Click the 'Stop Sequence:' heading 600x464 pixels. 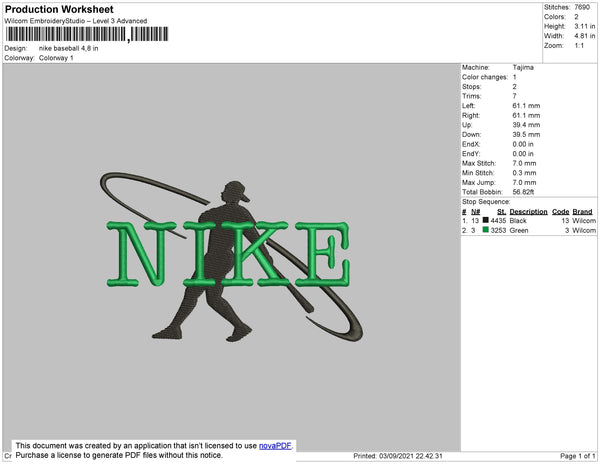point(486,202)
